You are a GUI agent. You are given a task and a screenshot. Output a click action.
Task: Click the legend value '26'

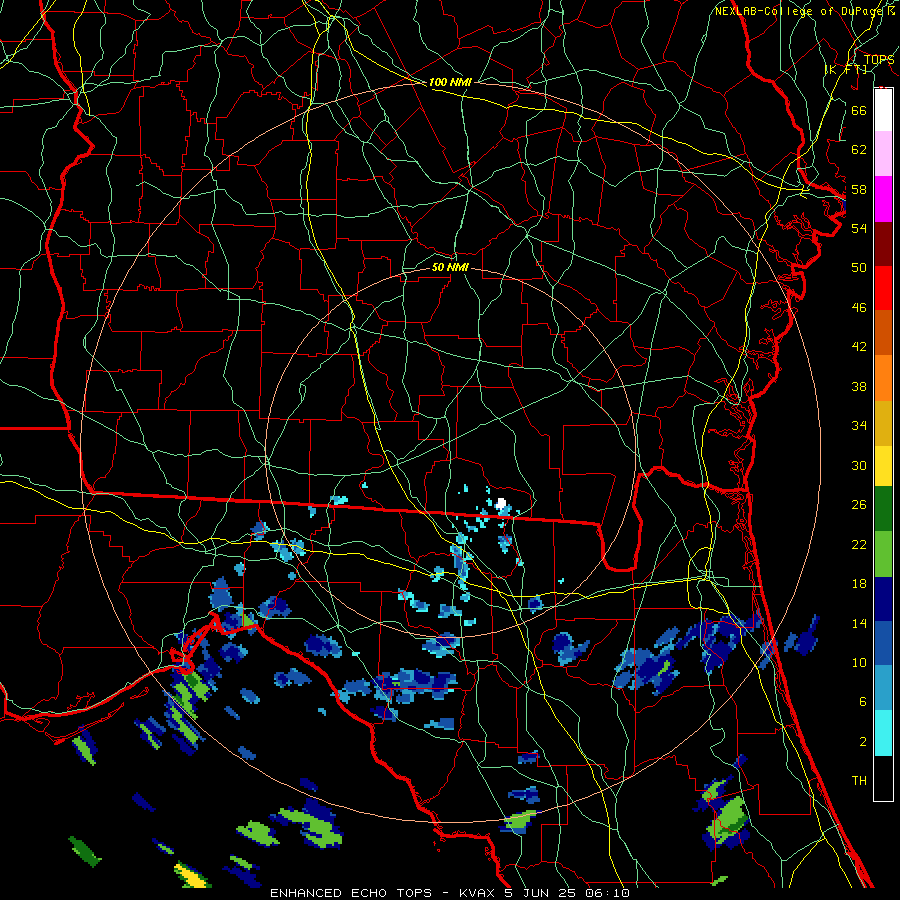(859, 505)
